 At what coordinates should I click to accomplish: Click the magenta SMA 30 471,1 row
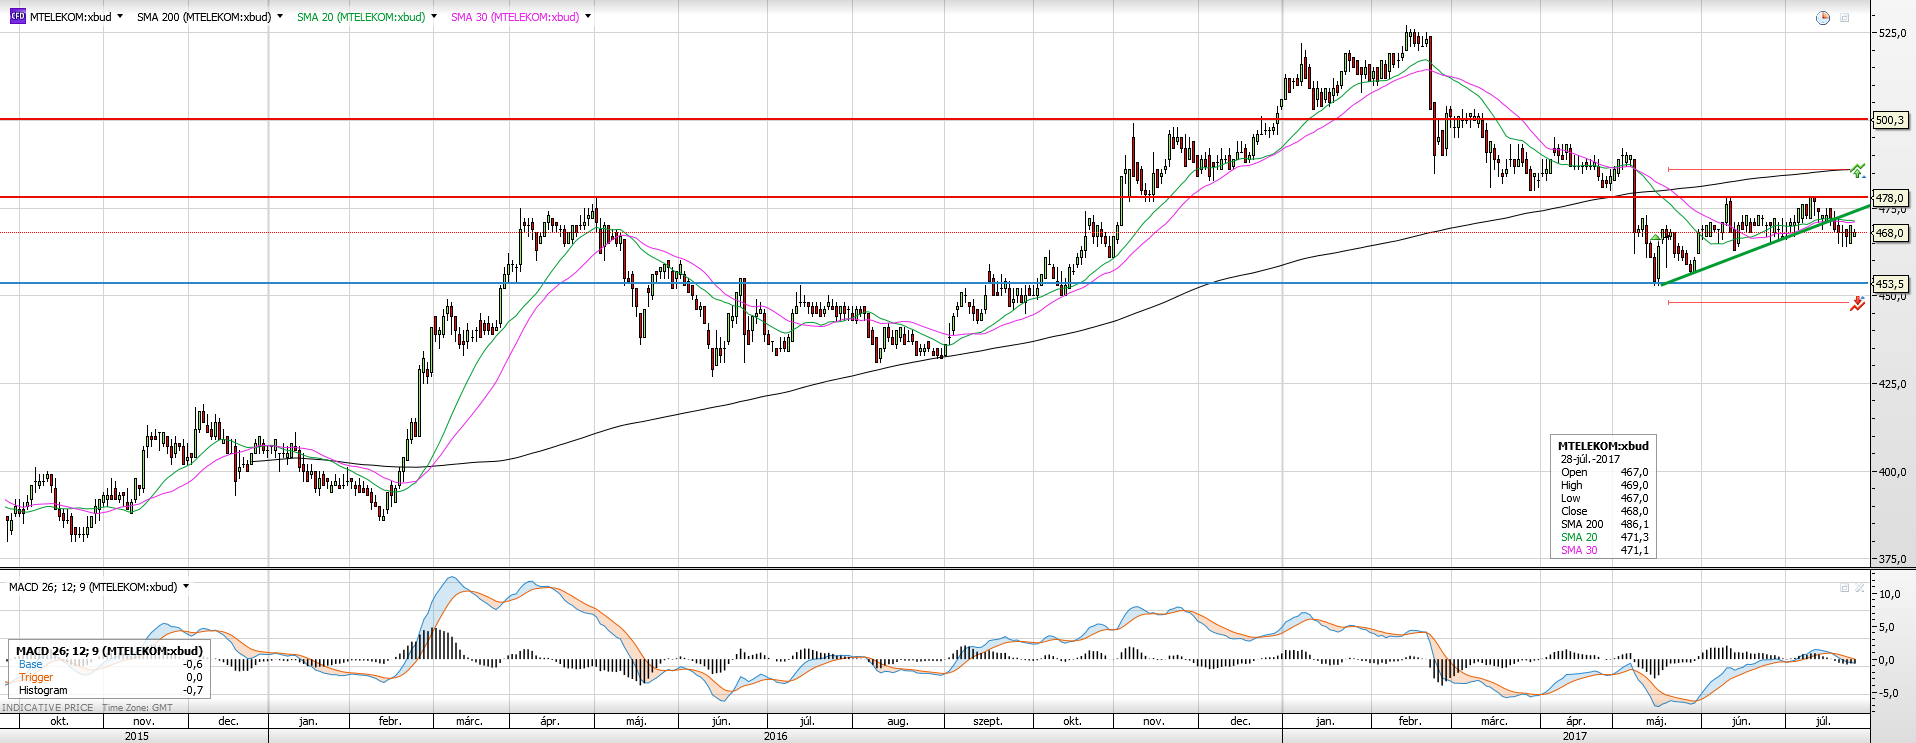pos(1604,550)
